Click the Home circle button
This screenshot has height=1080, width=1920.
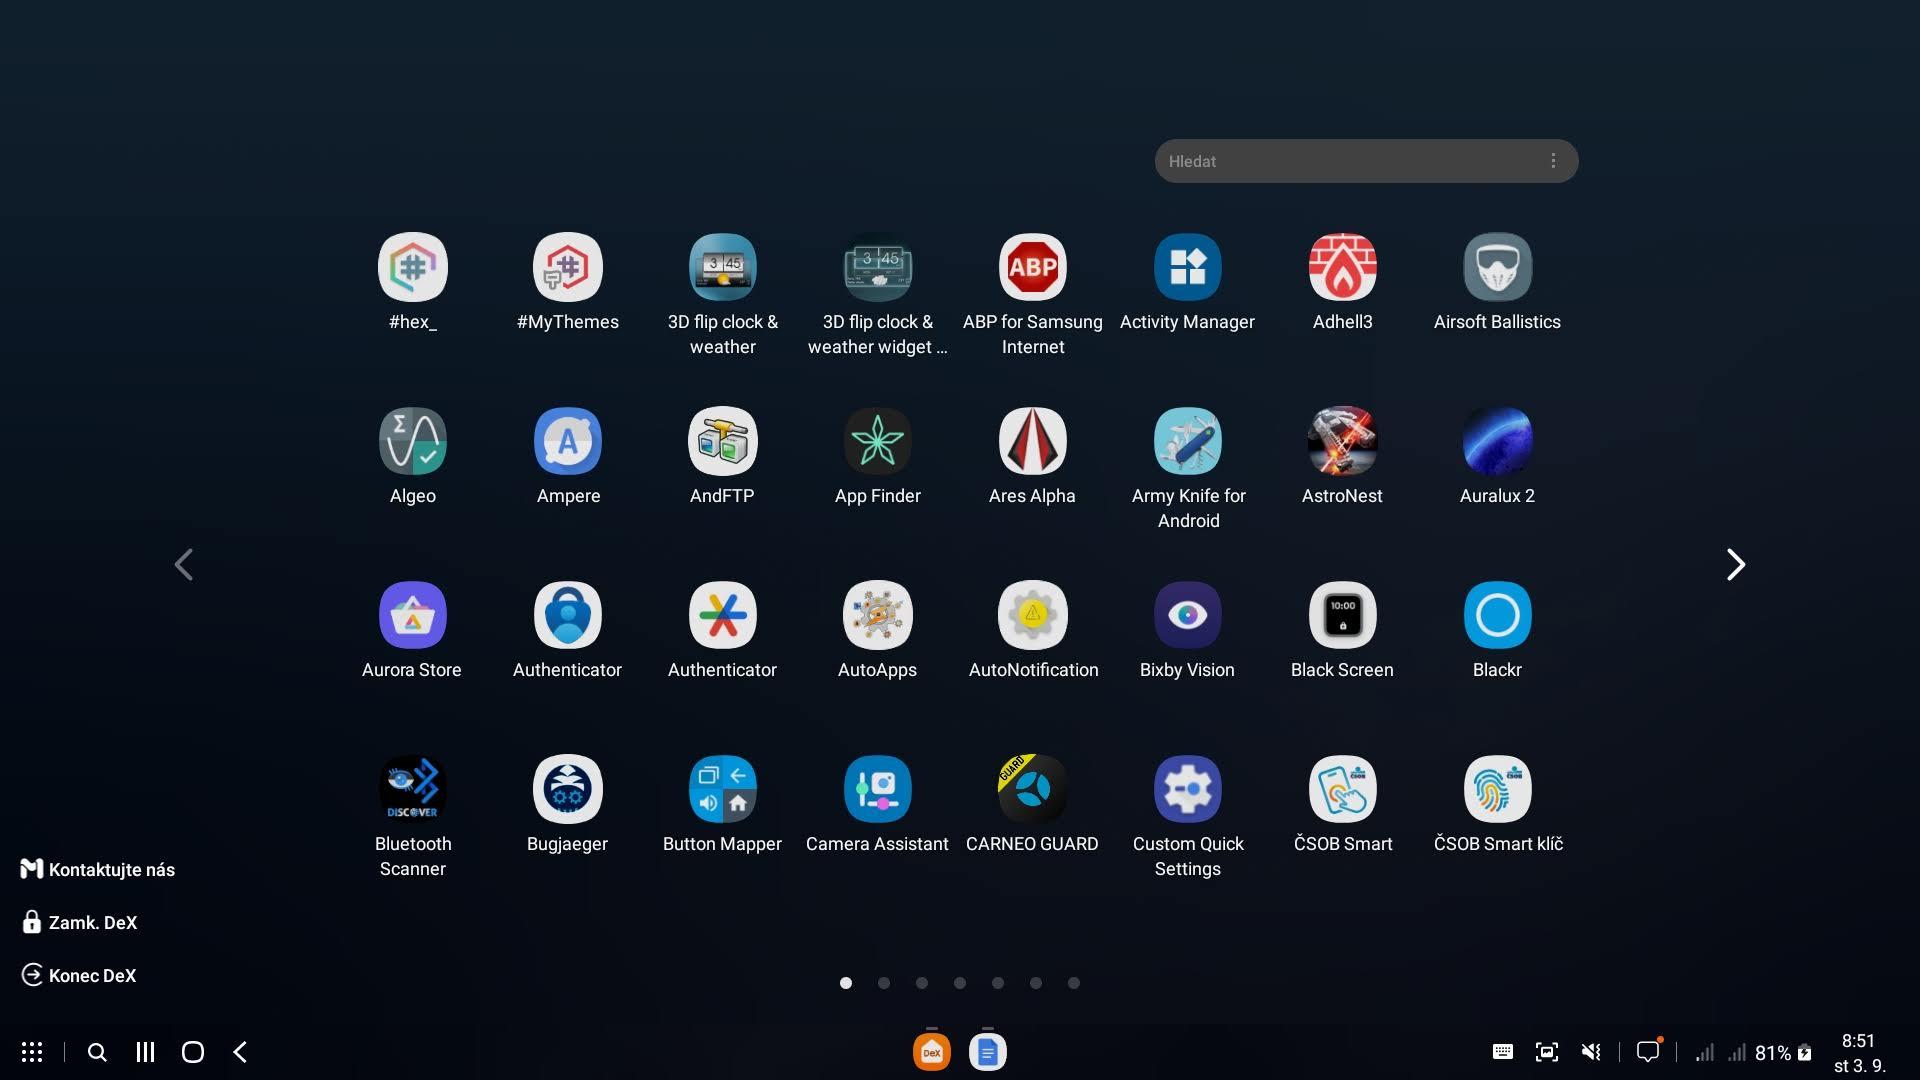click(x=193, y=1052)
